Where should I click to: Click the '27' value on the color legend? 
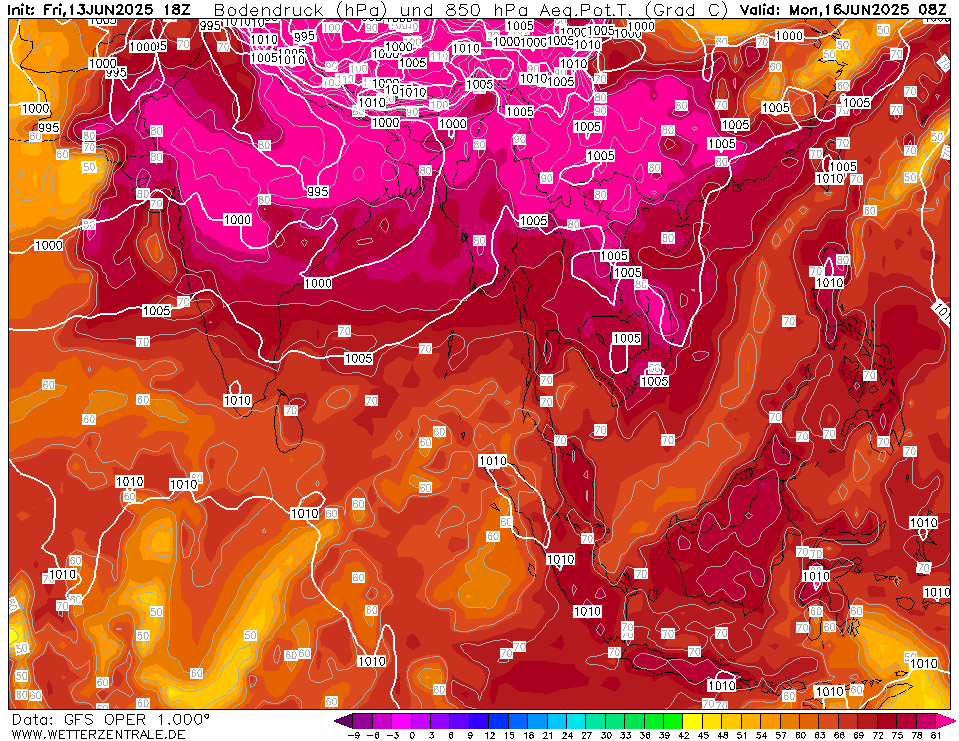[x=587, y=735]
